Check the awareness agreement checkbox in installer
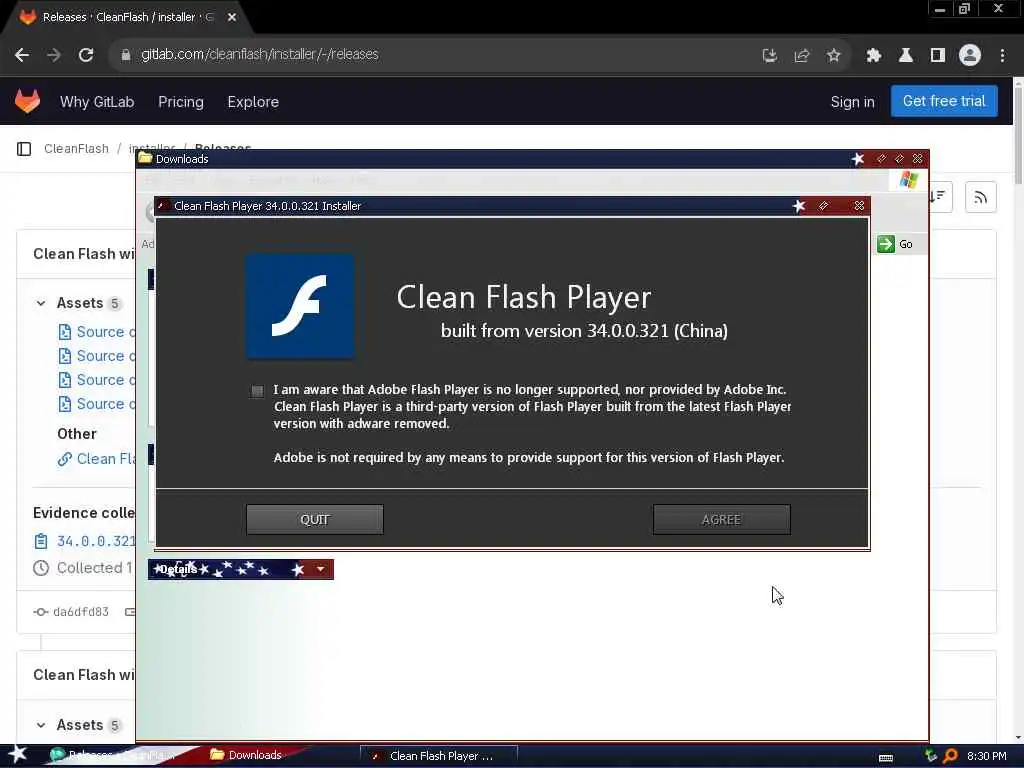Screen dimensions: 1024x768 coord(257,391)
